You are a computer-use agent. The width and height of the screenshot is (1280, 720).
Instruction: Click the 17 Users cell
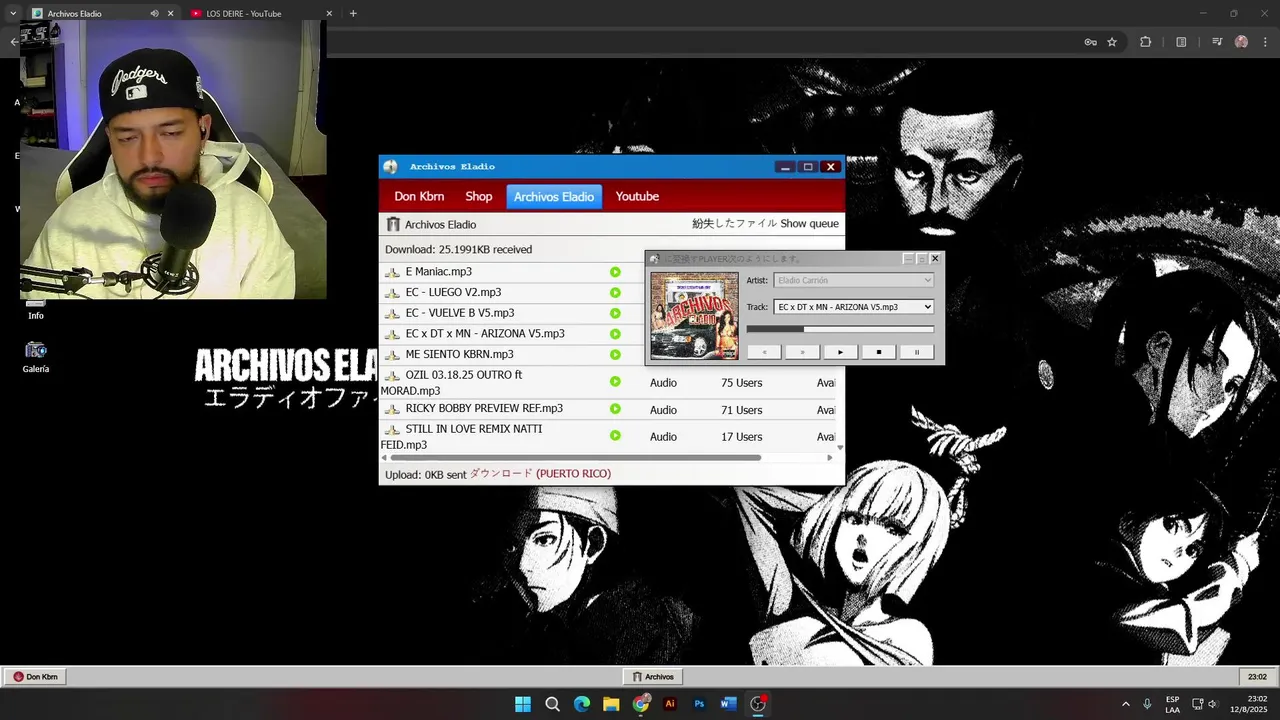point(741,437)
